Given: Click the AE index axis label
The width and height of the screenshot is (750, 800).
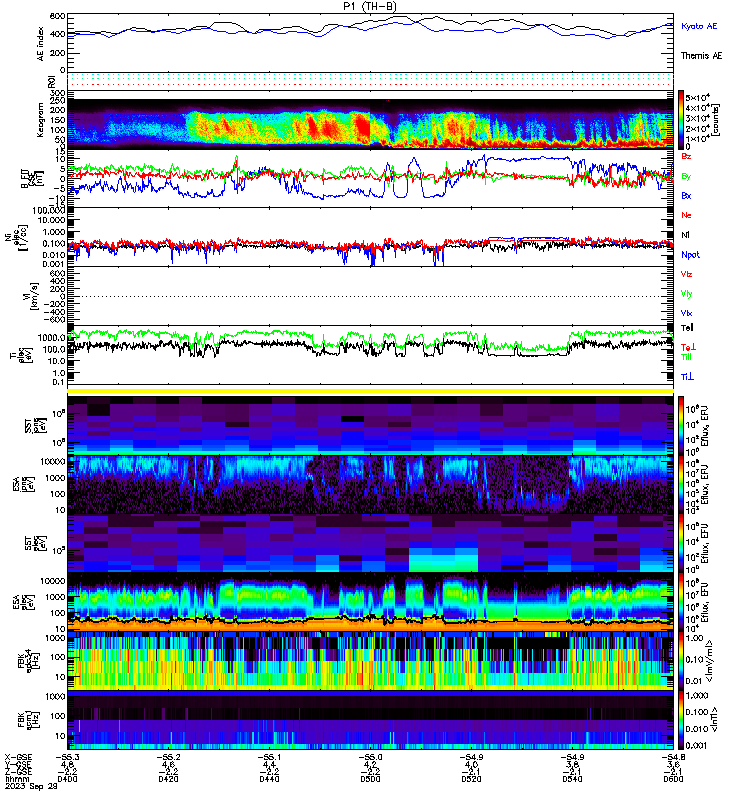Looking at the screenshot, I should click(41, 44).
